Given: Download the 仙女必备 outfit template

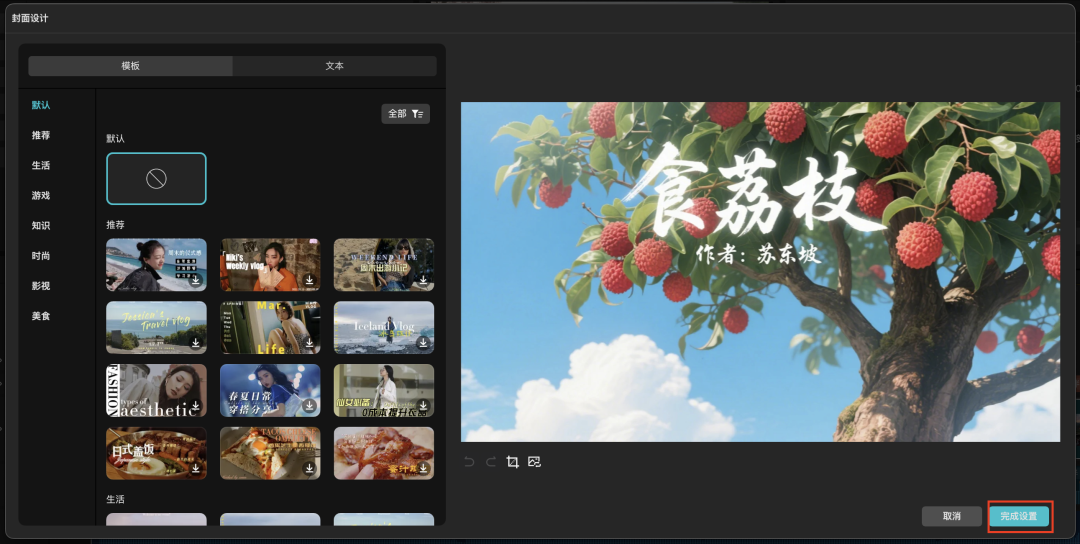Looking at the screenshot, I should 424,406.
